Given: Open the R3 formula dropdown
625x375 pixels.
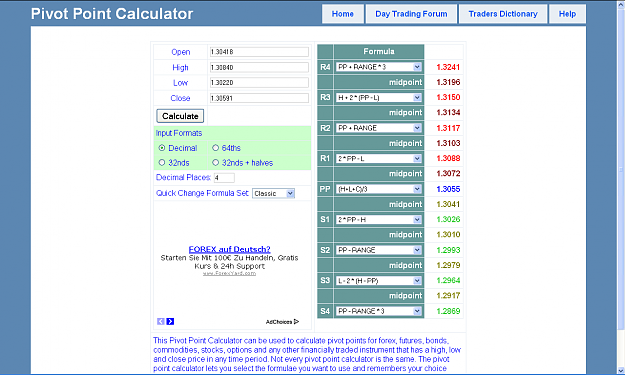Looking at the screenshot, I should [379, 98].
